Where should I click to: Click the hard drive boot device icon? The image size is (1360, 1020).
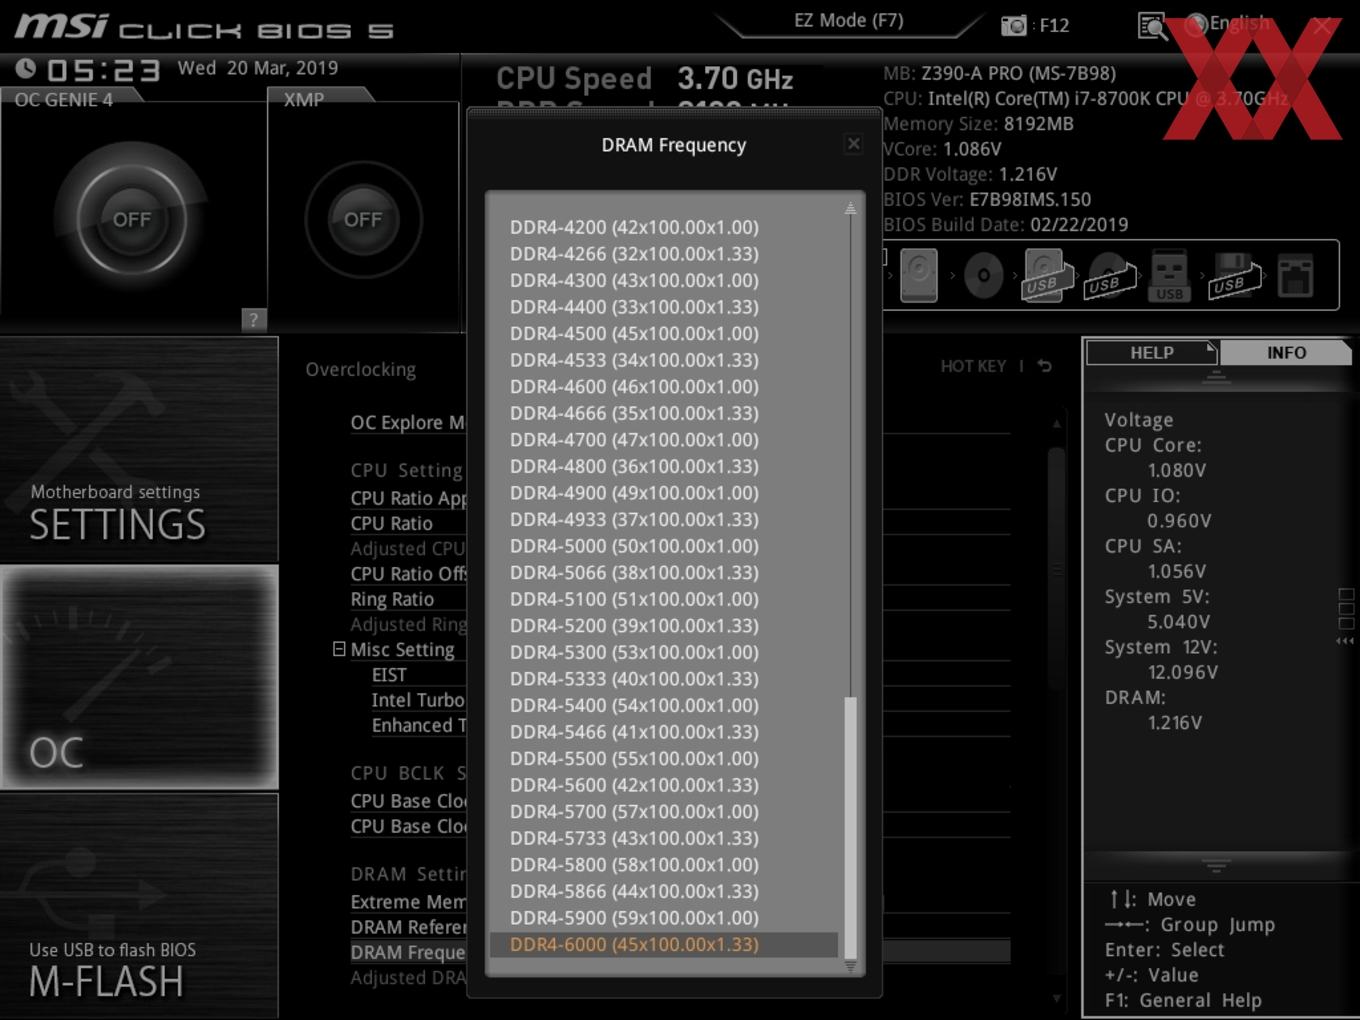(919, 275)
